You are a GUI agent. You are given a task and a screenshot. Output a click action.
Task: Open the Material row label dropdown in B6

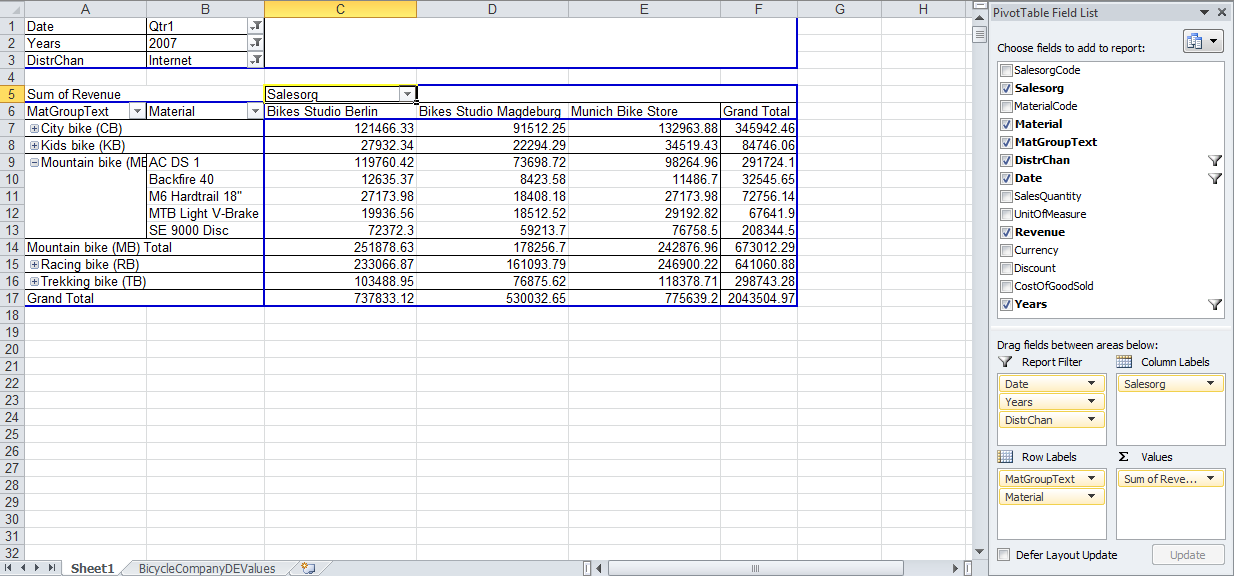click(255, 111)
